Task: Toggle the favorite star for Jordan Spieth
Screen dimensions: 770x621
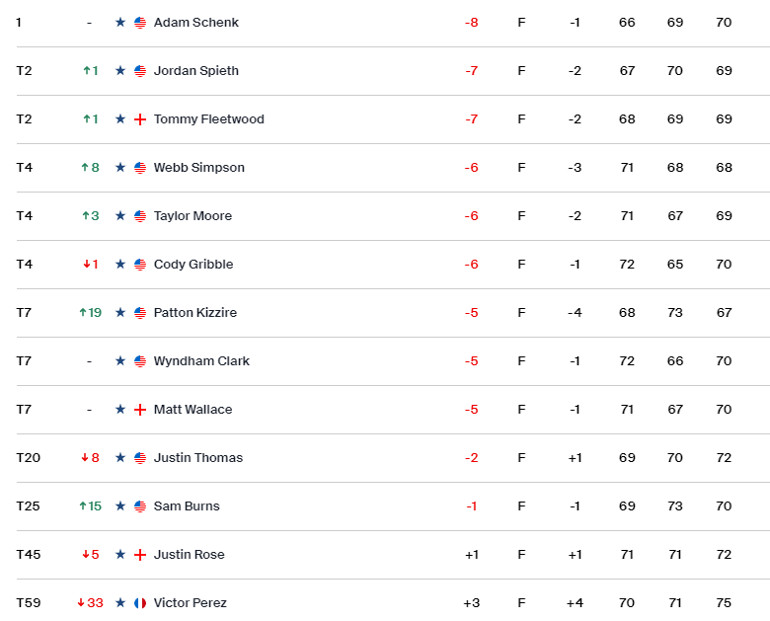Action: [x=120, y=71]
